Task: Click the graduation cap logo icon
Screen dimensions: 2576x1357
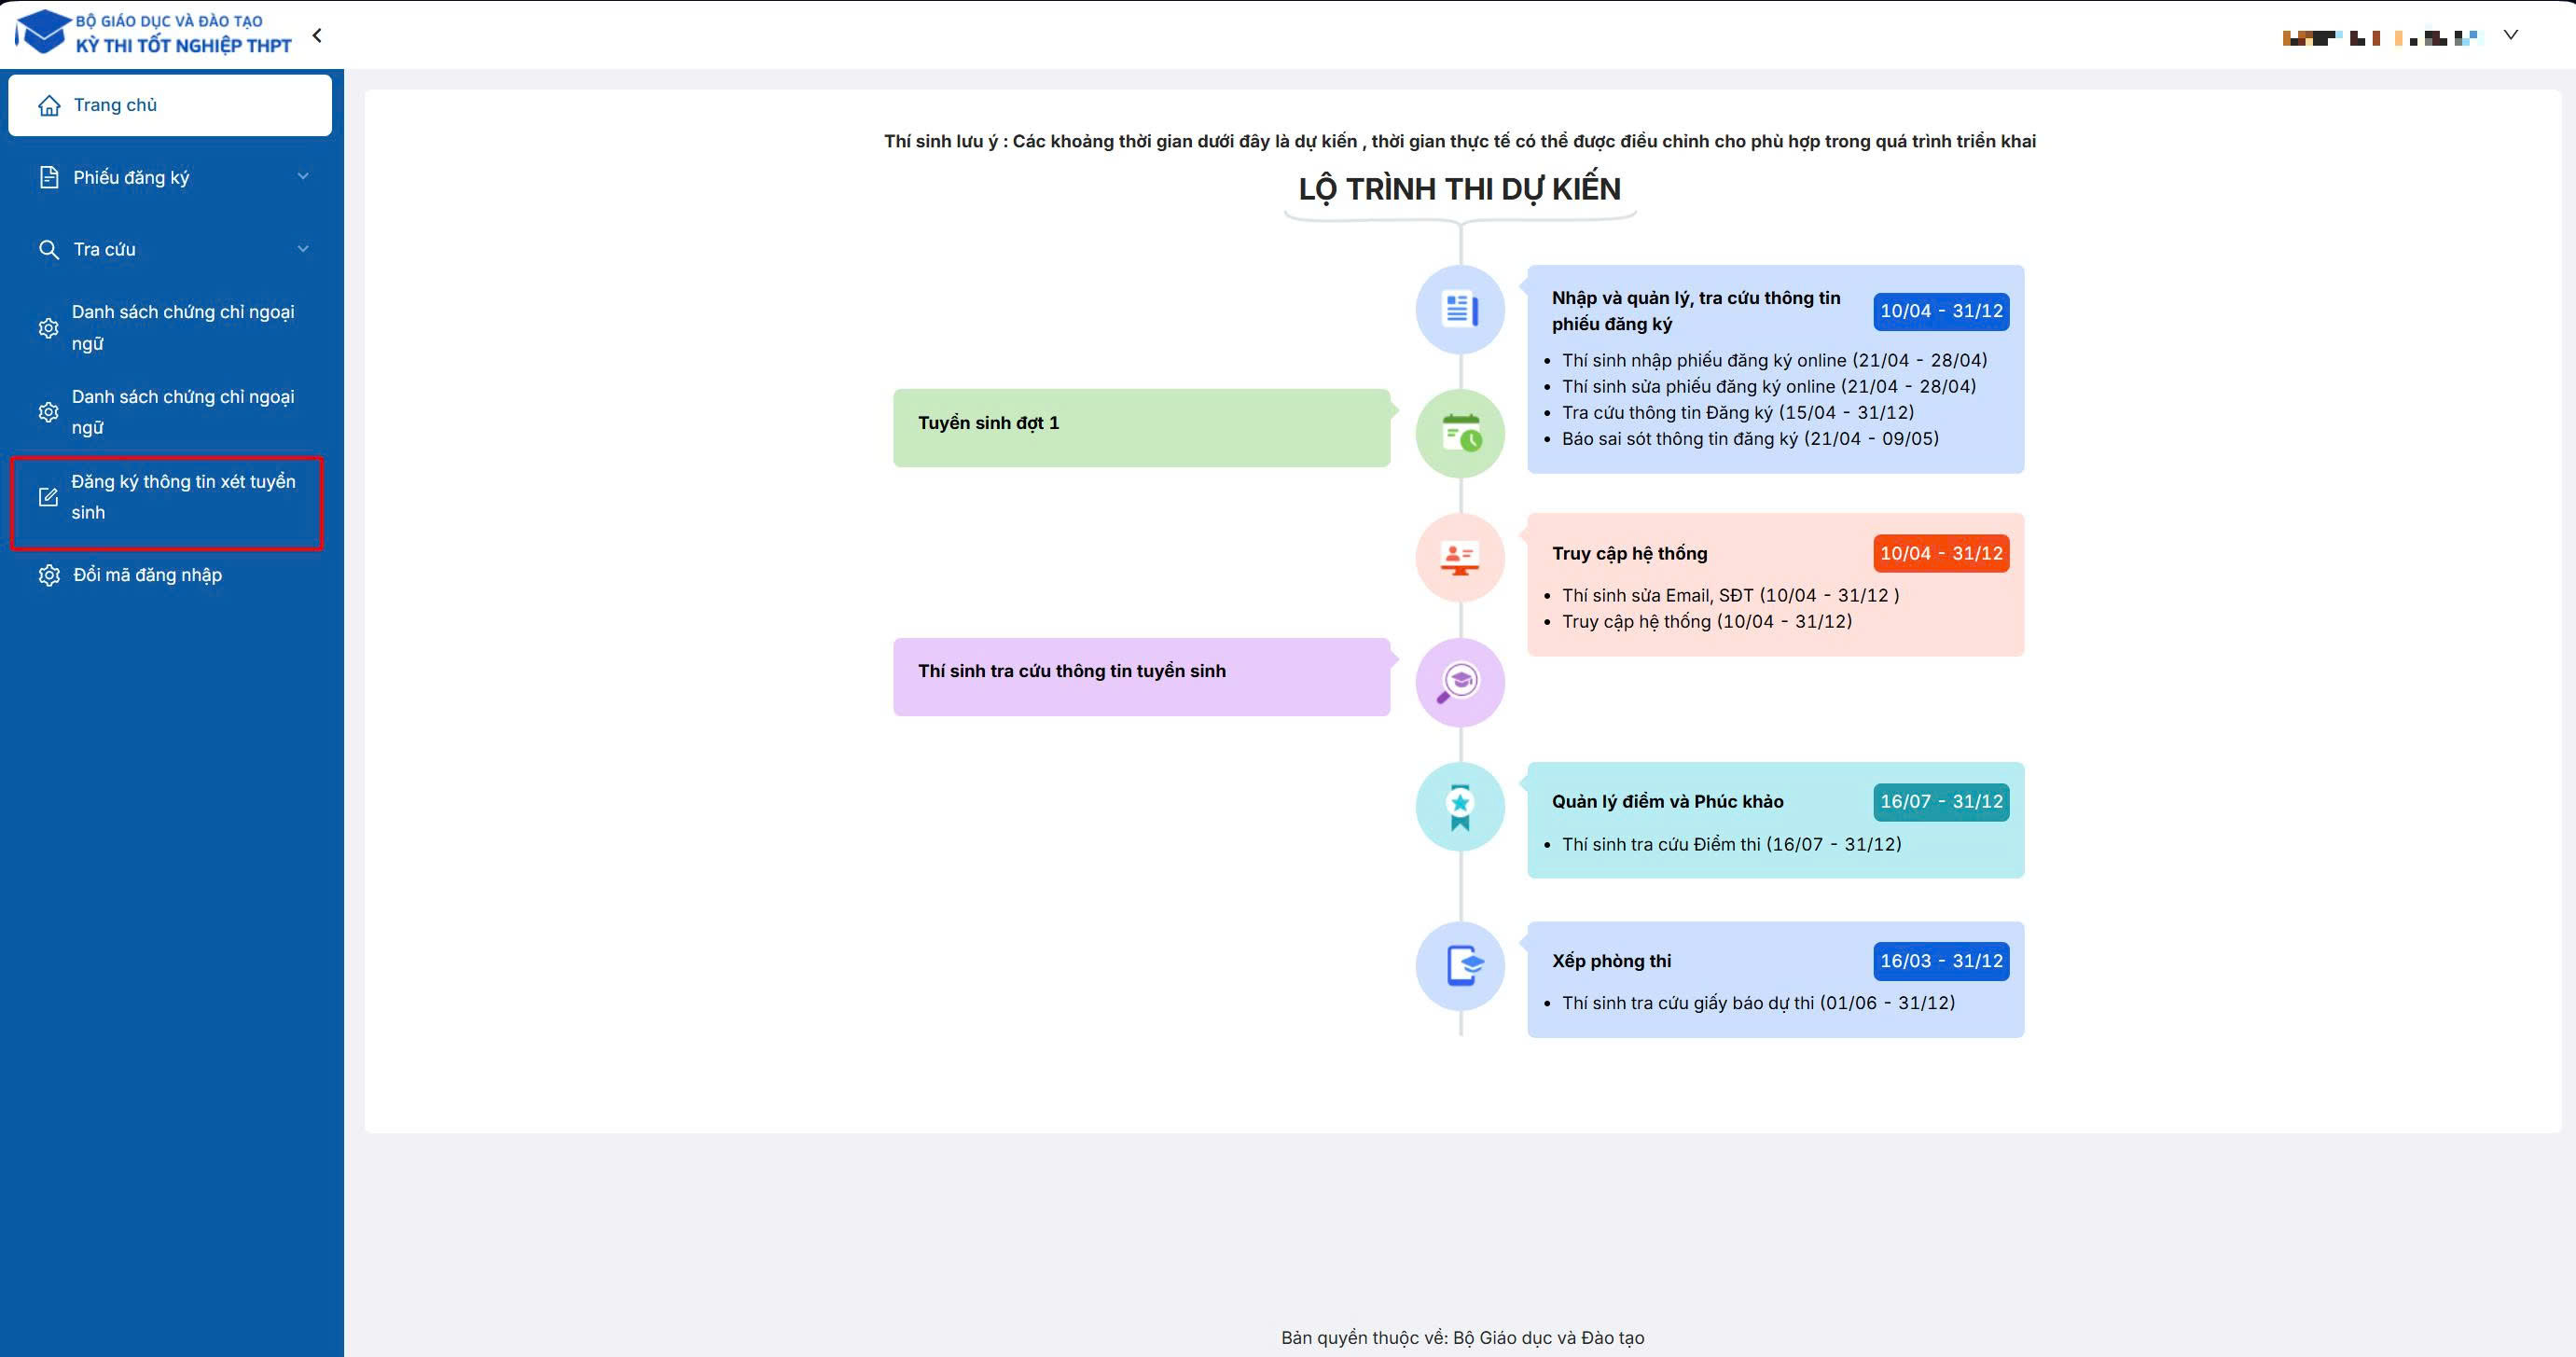Action: point(42,32)
